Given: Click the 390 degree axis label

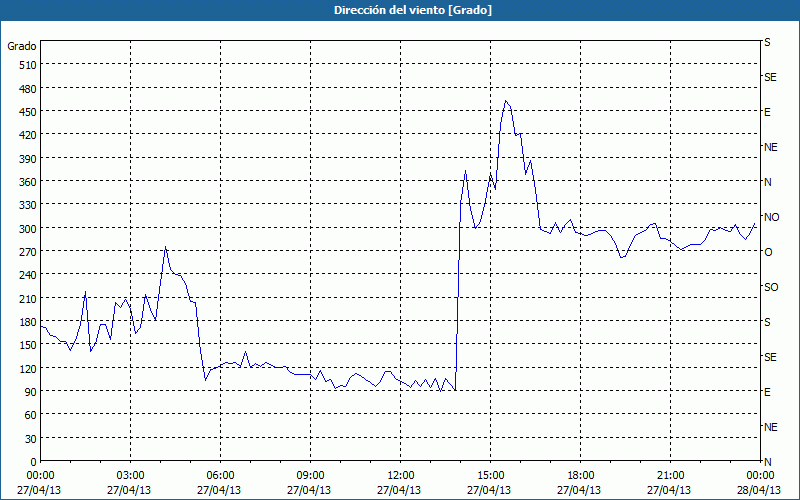Looking at the screenshot, I should (28, 159).
